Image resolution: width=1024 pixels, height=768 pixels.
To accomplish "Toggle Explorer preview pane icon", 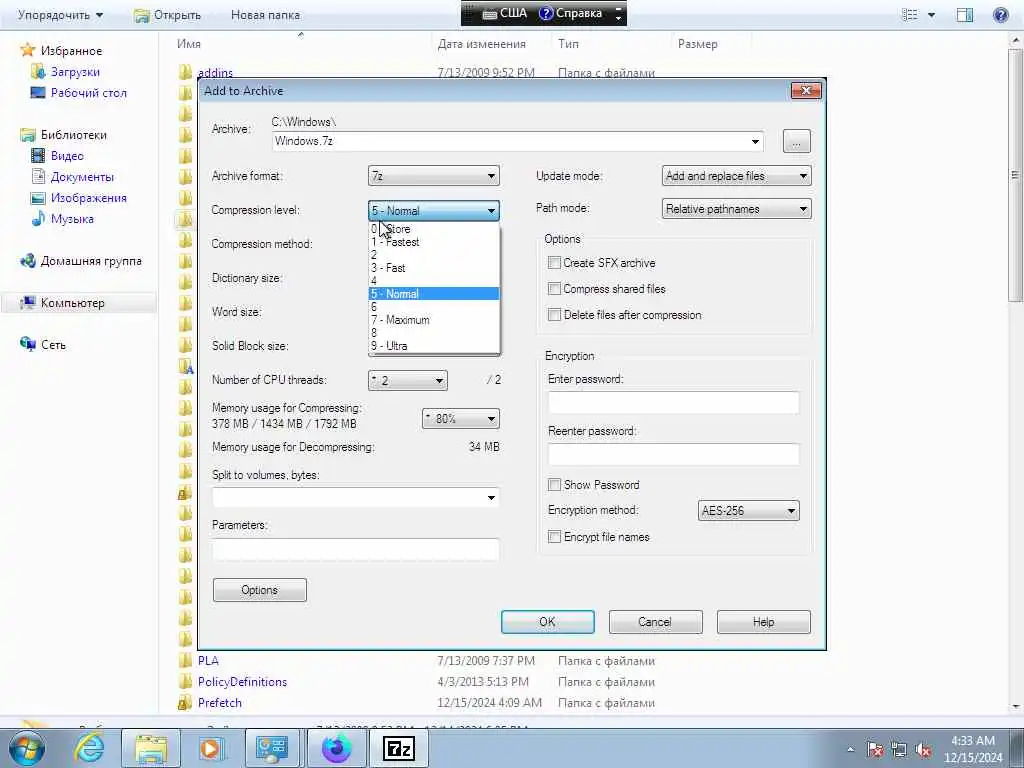I will 965,14.
